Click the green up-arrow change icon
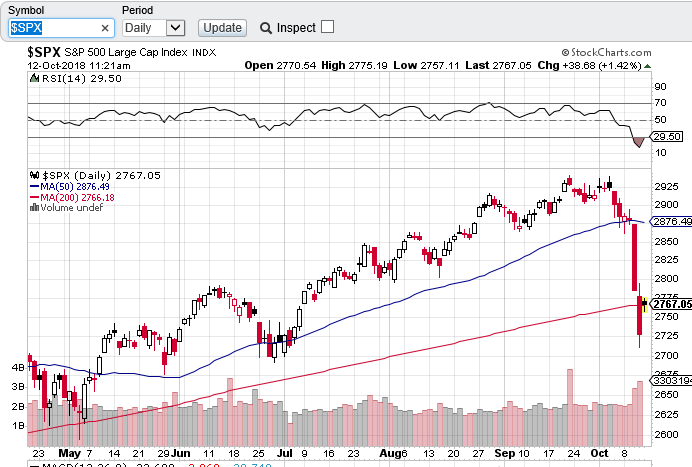 click(647, 66)
